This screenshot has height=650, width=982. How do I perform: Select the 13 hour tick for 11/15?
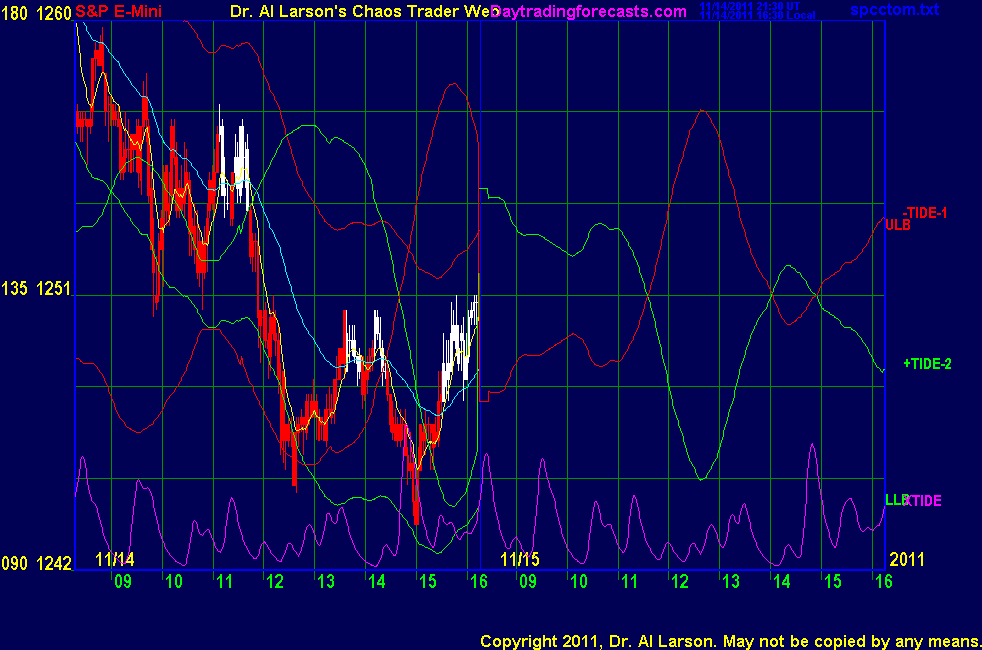pyautogui.click(x=731, y=581)
